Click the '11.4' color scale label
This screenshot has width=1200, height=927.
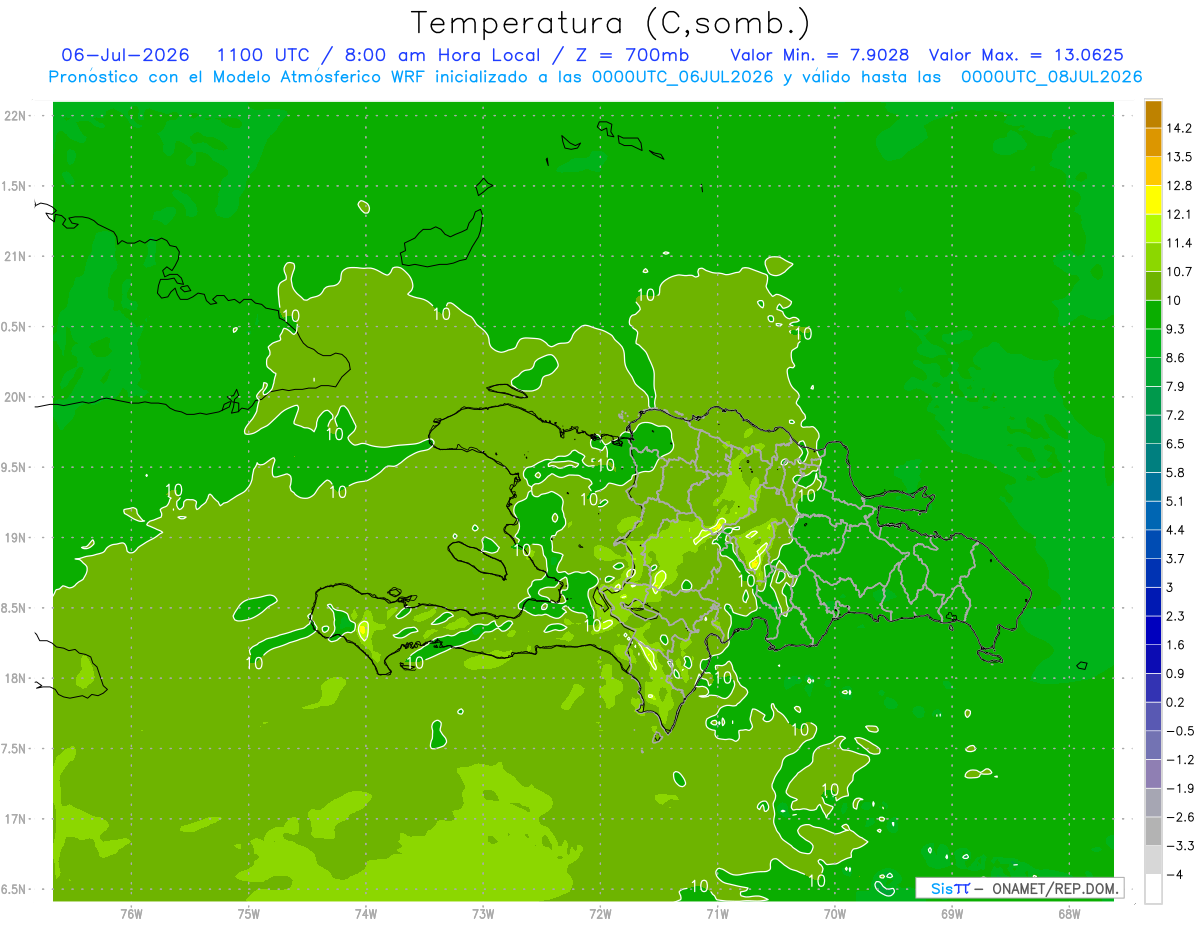point(1179,243)
